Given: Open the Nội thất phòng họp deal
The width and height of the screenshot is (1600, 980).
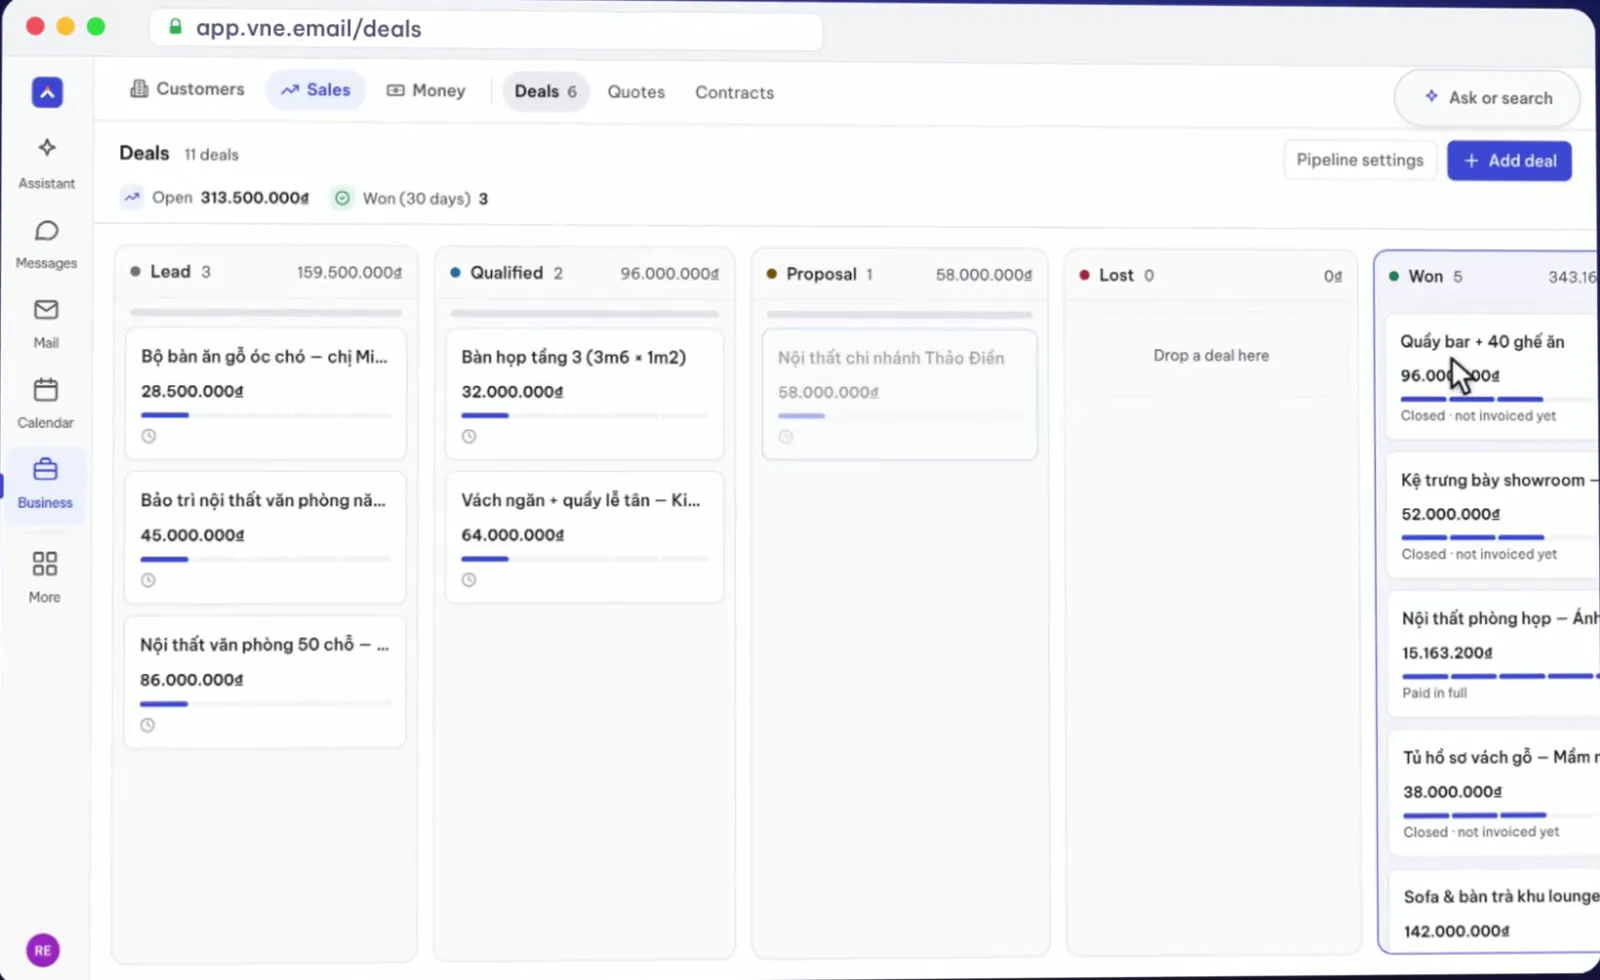Looking at the screenshot, I should tap(1495, 654).
